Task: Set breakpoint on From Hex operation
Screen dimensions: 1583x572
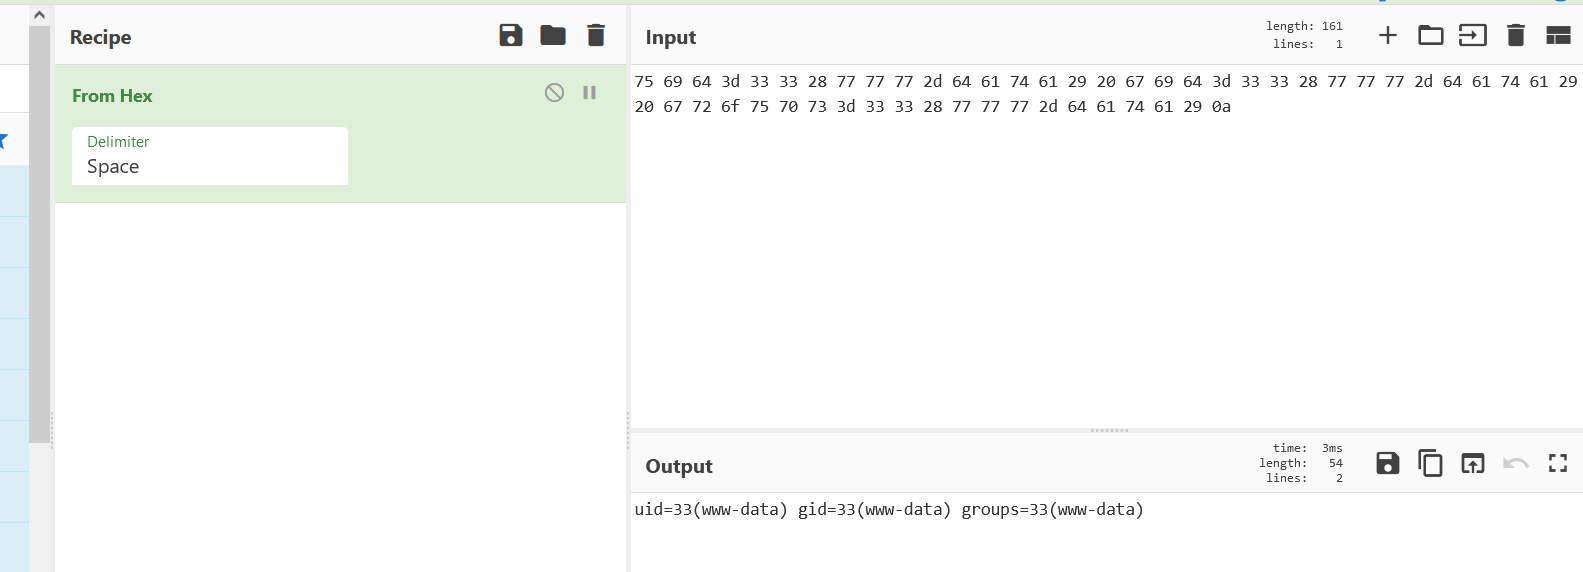Action: [x=590, y=93]
